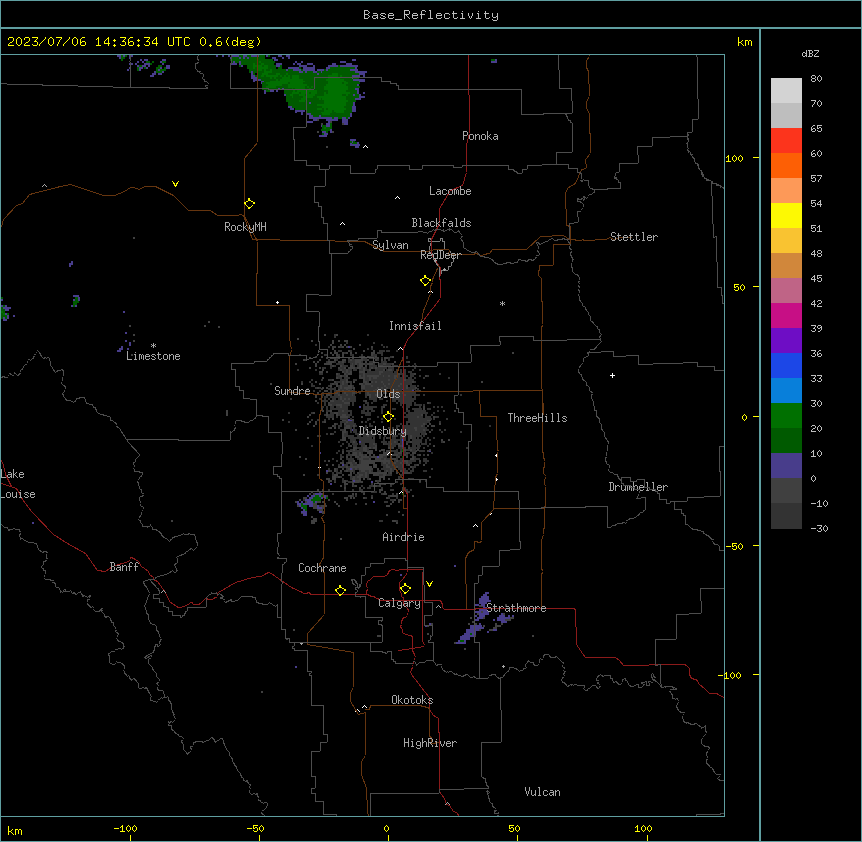Select the Strathmore label
Viewport: 862px width, 842px height.
point(516,608)
